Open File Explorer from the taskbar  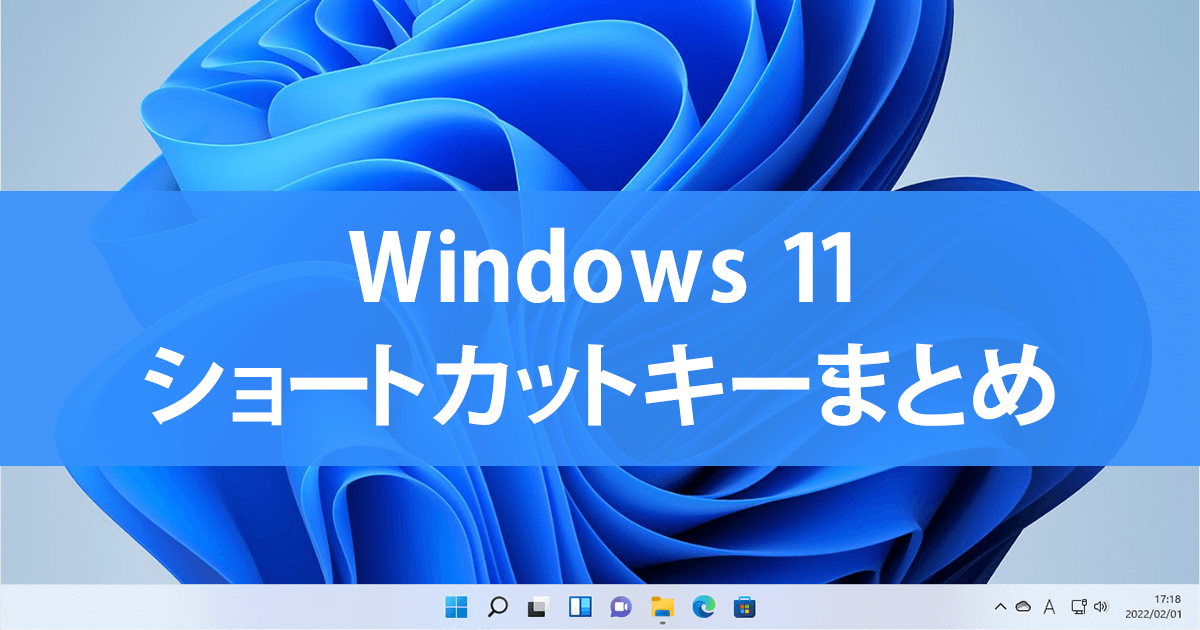[x=662, y=606]
